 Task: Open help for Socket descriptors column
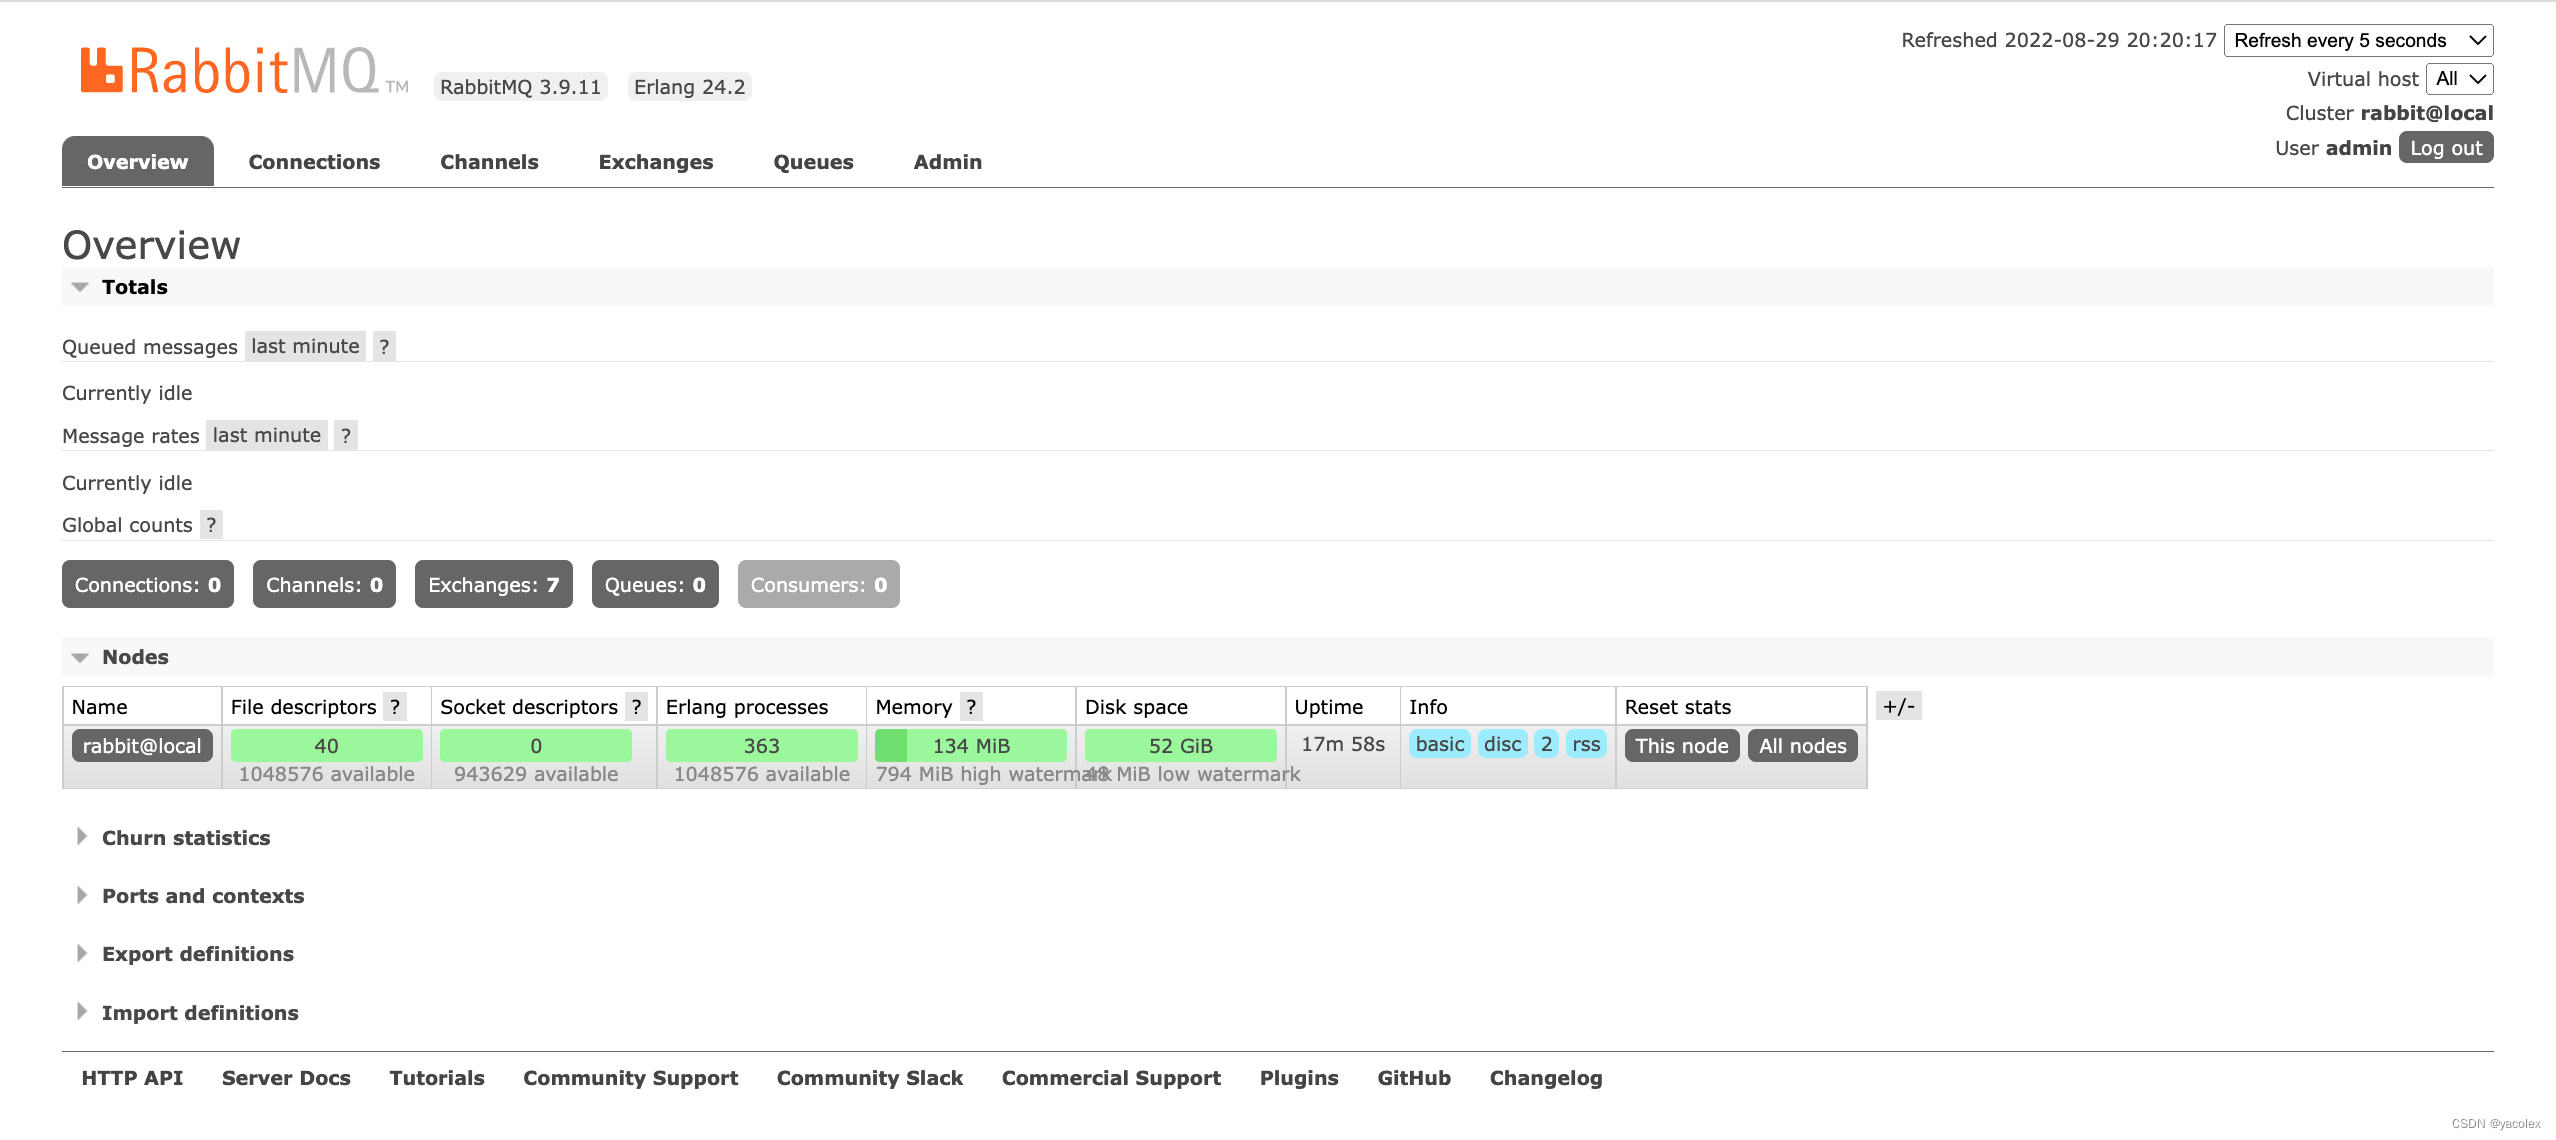[x=636, y=707]
